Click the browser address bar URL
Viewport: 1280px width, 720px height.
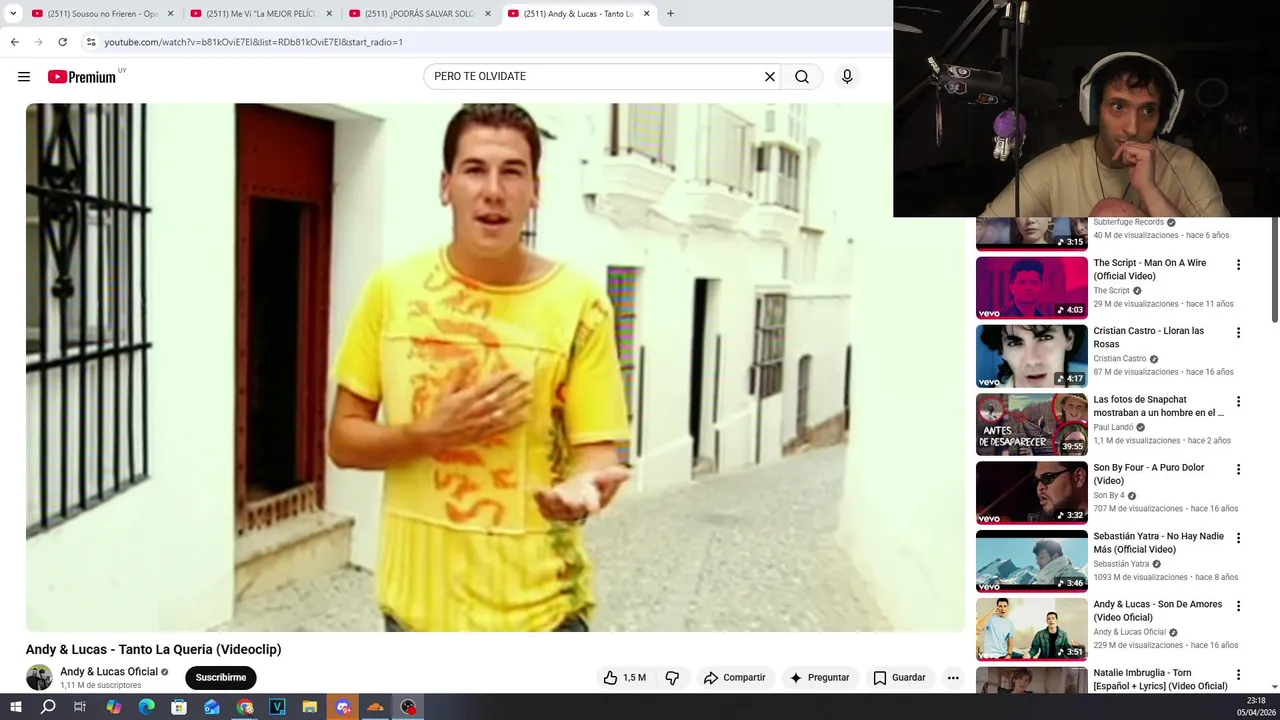click(x=254, y=42)
